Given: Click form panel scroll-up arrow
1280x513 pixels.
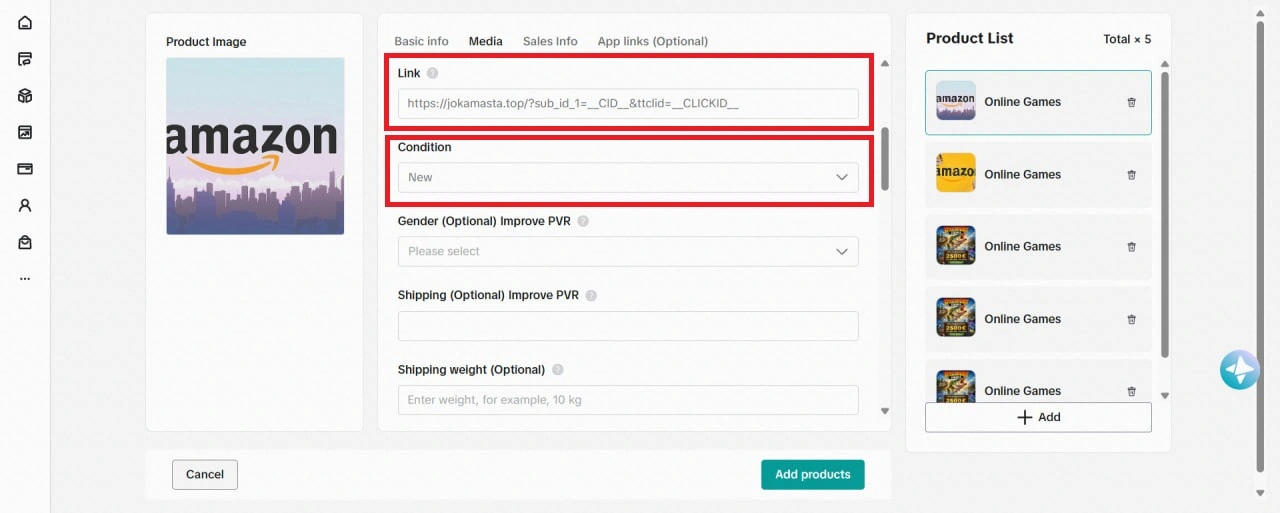Looking at the screenshot, I should pos(884,63).
